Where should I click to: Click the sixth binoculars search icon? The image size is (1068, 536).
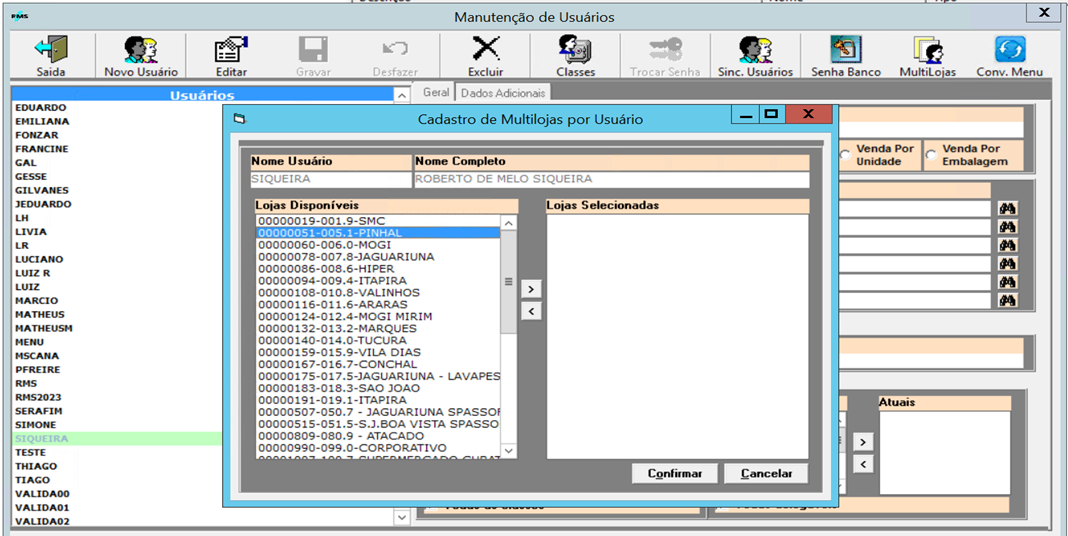[1007, 300]
